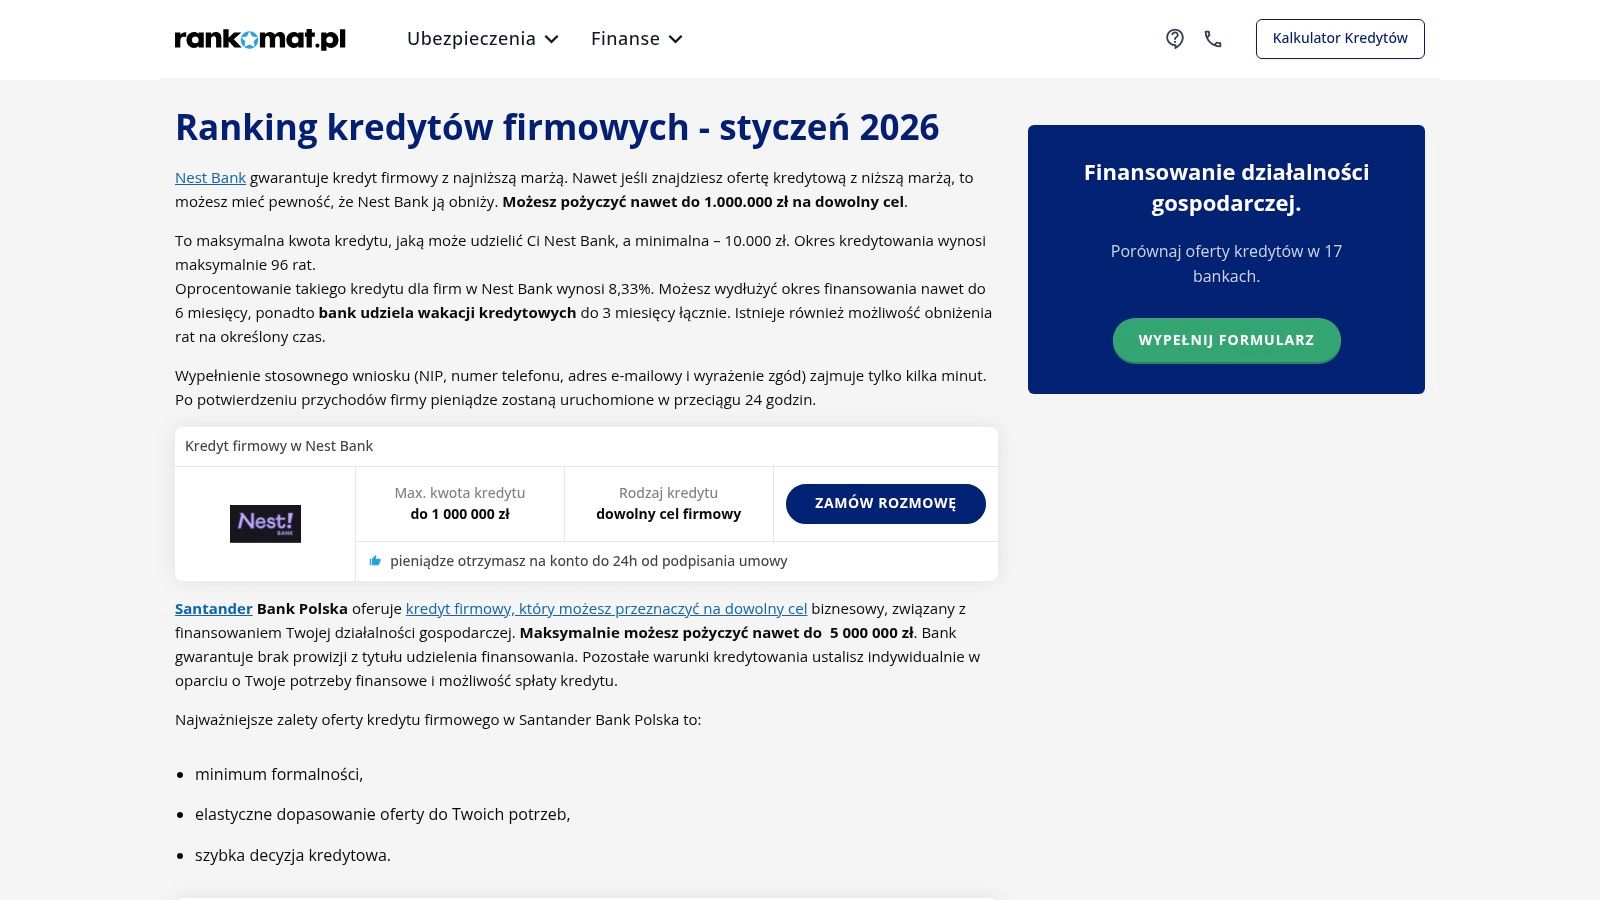Click the 'do 1 000 000 zł' value
Viewport: 1600px width, 900px height.
(x=460, y=514)
